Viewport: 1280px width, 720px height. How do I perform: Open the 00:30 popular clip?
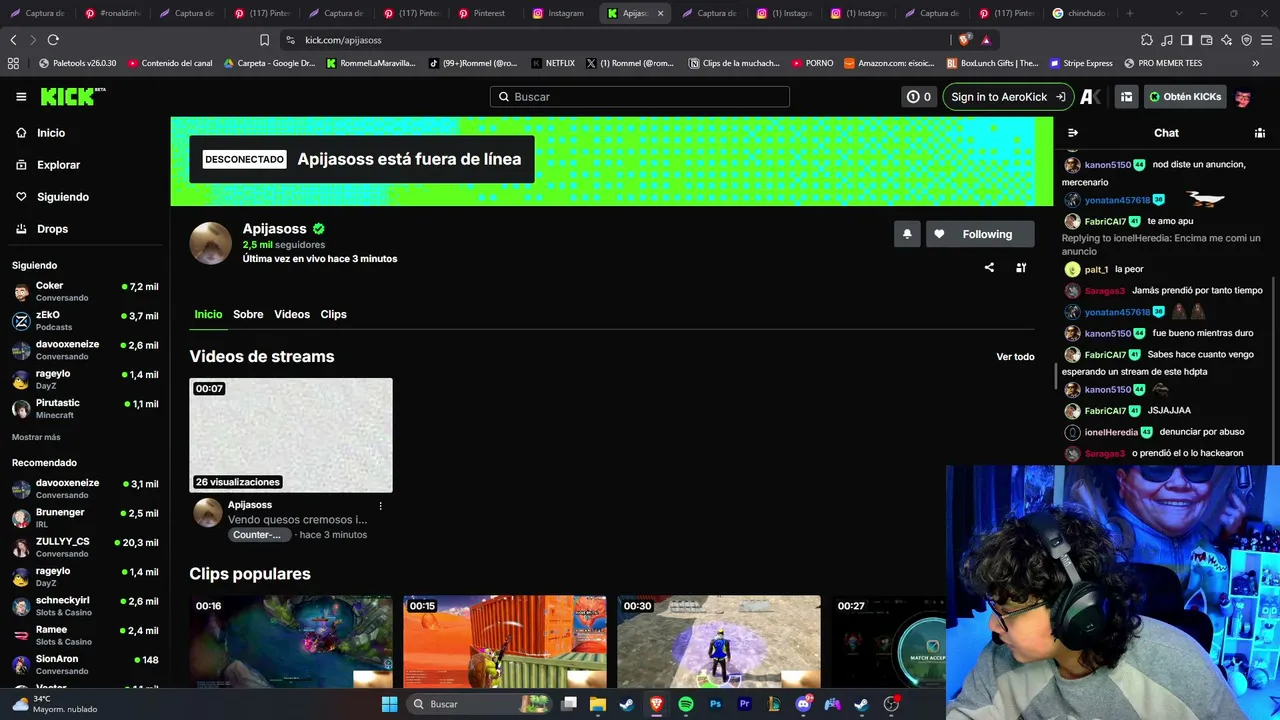718,642
